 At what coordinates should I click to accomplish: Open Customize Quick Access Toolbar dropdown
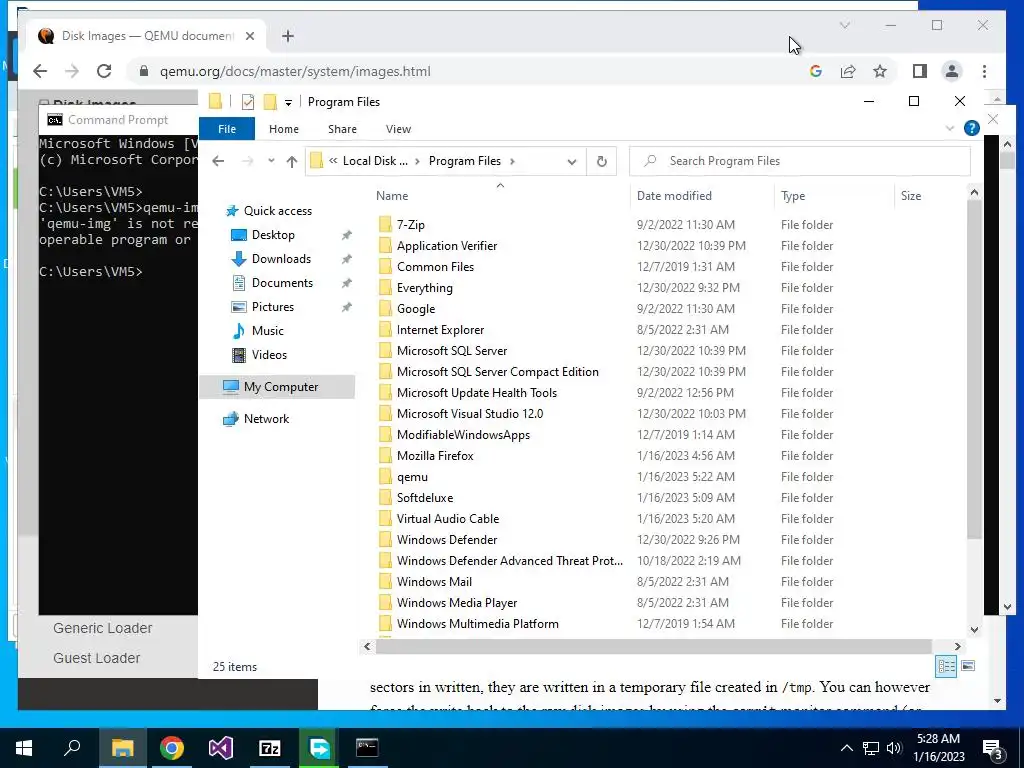pos(288,103)
